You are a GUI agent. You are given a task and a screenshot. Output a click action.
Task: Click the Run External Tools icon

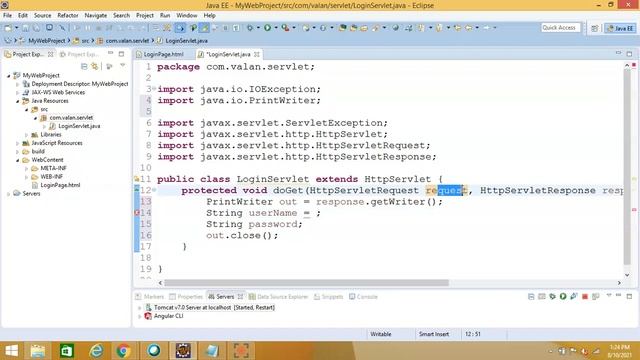point(285,28)
